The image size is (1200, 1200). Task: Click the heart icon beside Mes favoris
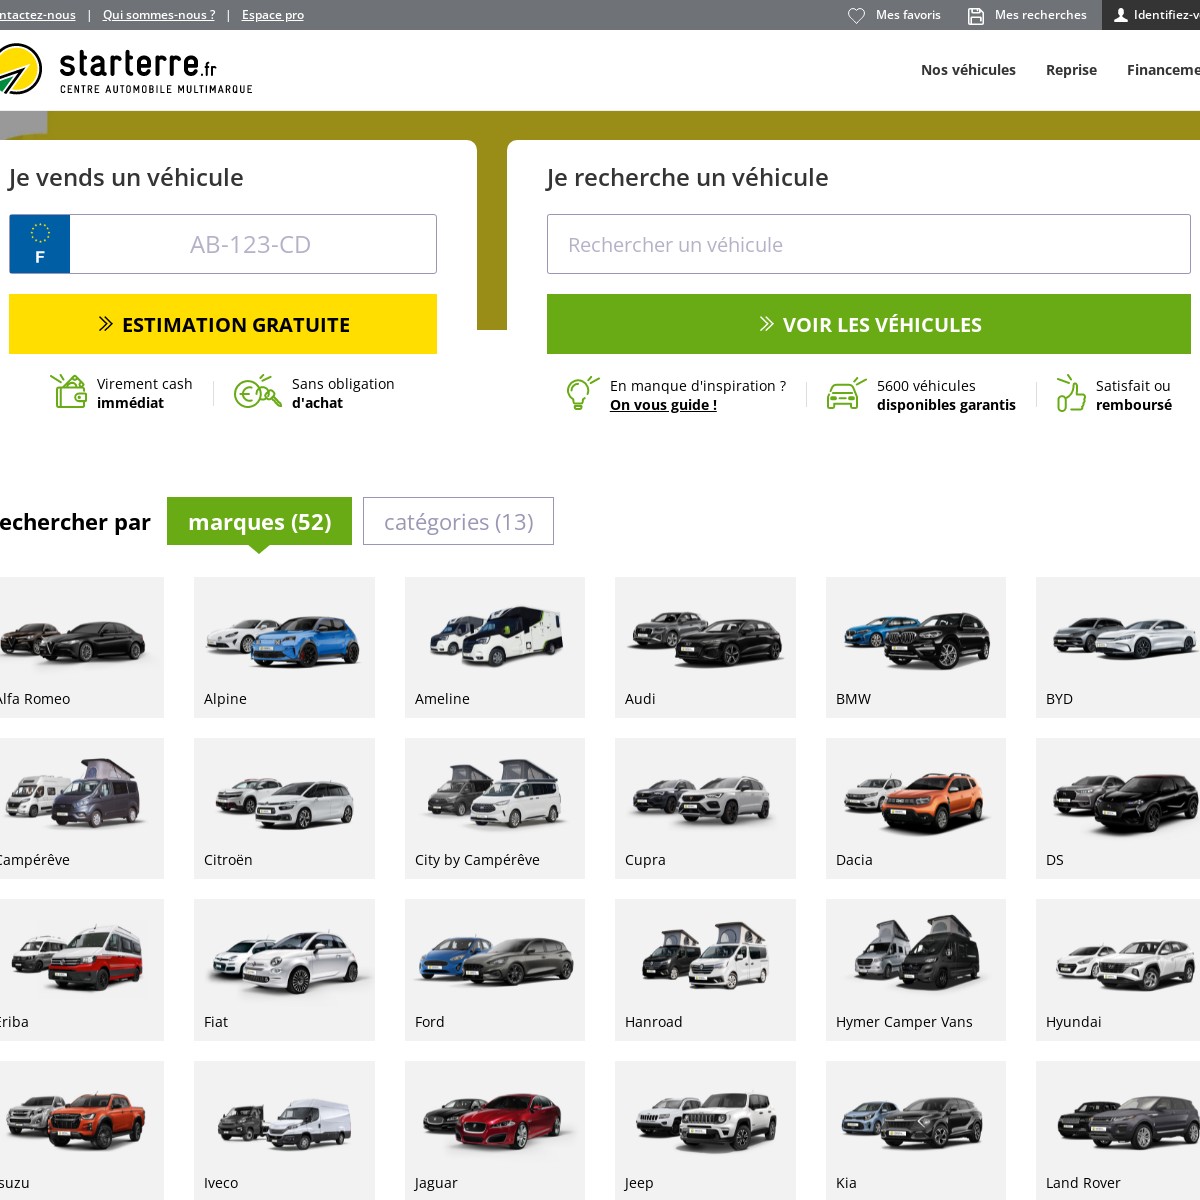856,15
